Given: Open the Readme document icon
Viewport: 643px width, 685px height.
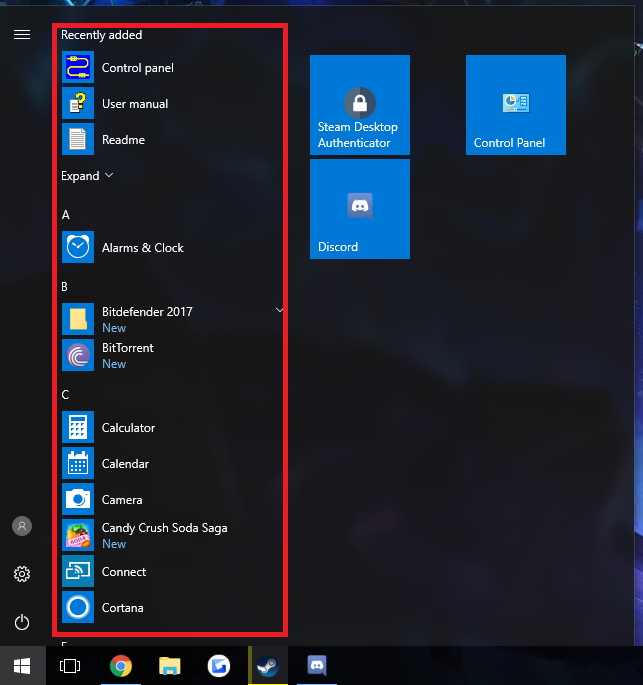Looking at the screenshot, I should click(78, 139).
